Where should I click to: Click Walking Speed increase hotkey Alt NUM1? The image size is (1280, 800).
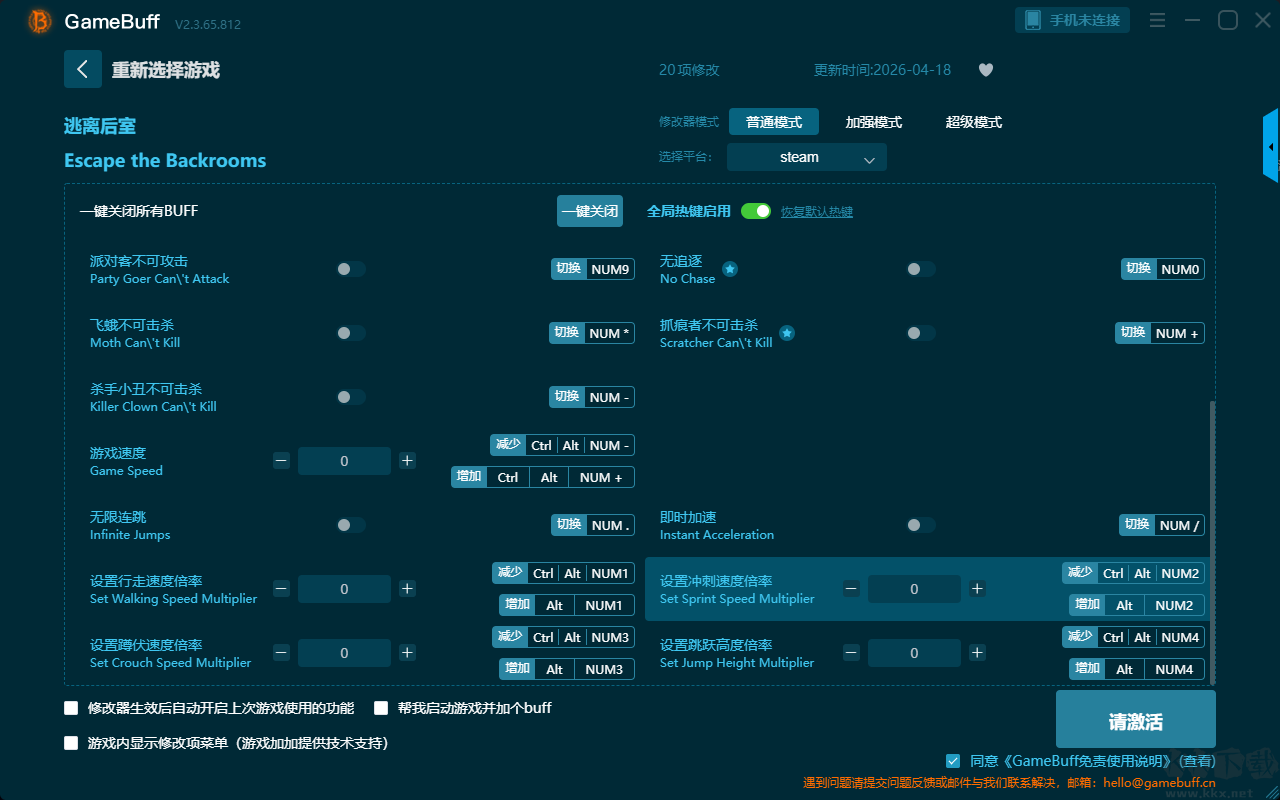(567, 605)
